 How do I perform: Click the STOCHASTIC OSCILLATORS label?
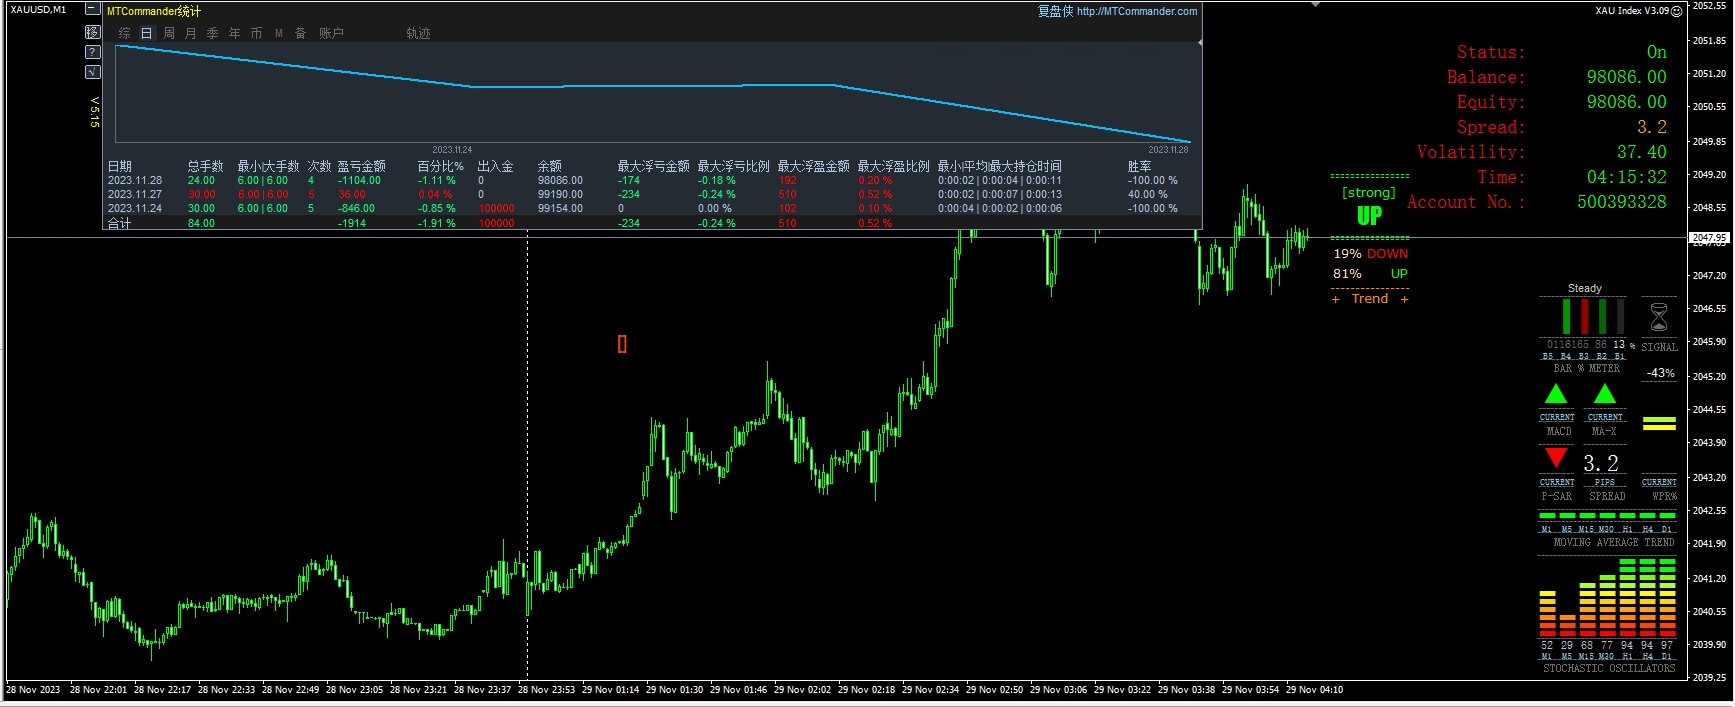point(1608,668)
